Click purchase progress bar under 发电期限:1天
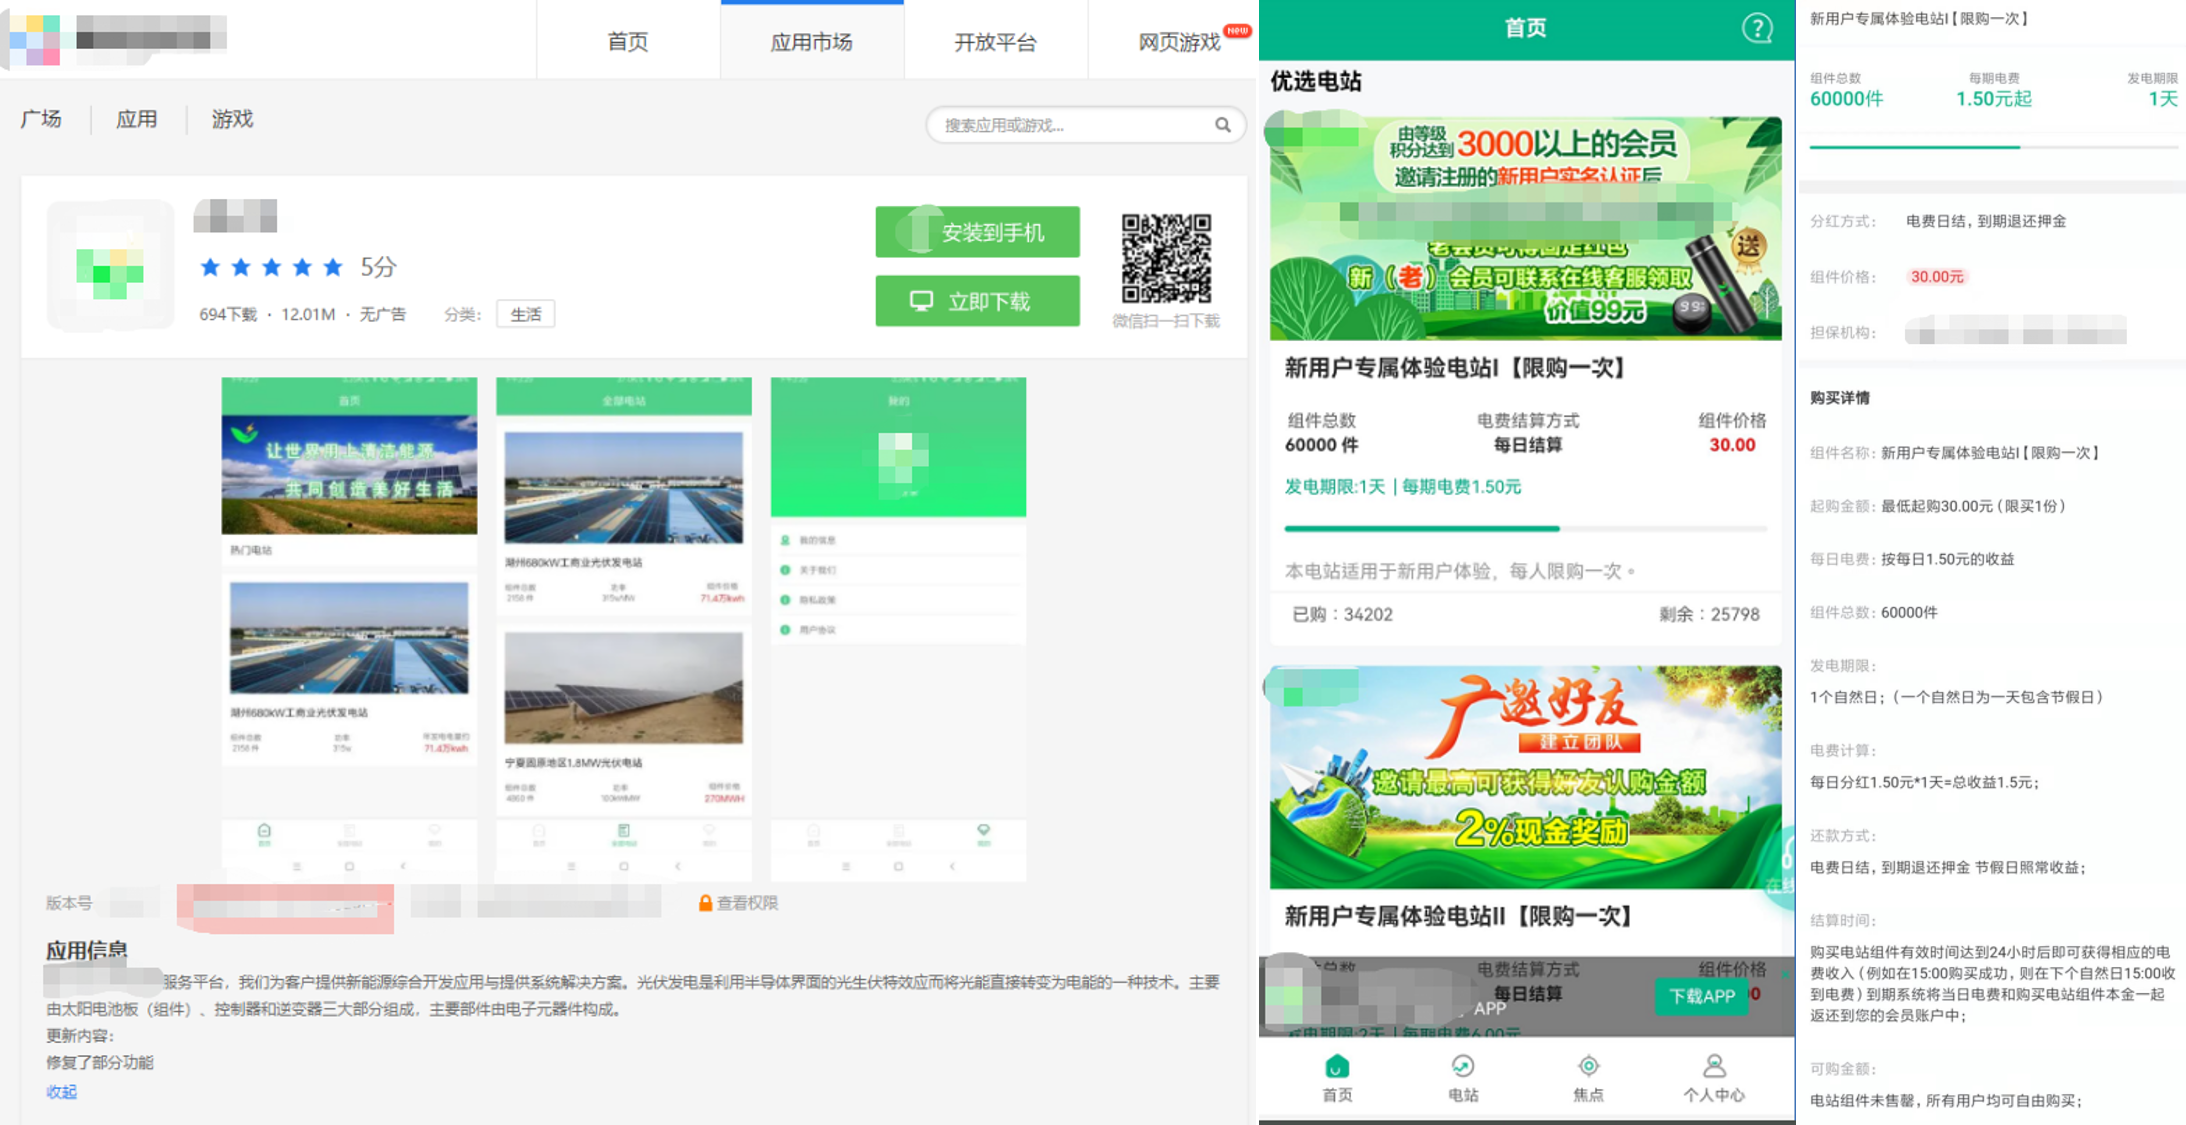The width and height of the screenshot is (2186, 1125). pos(1525,528)
